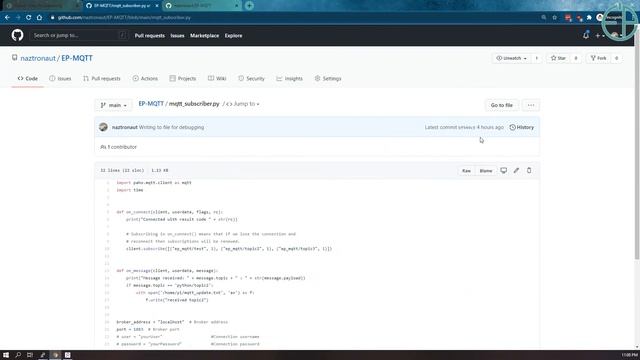This screenshot has width=640, height=360.
Task: Click the desktop view icon in file toolbar
Action: click(504, 171)
